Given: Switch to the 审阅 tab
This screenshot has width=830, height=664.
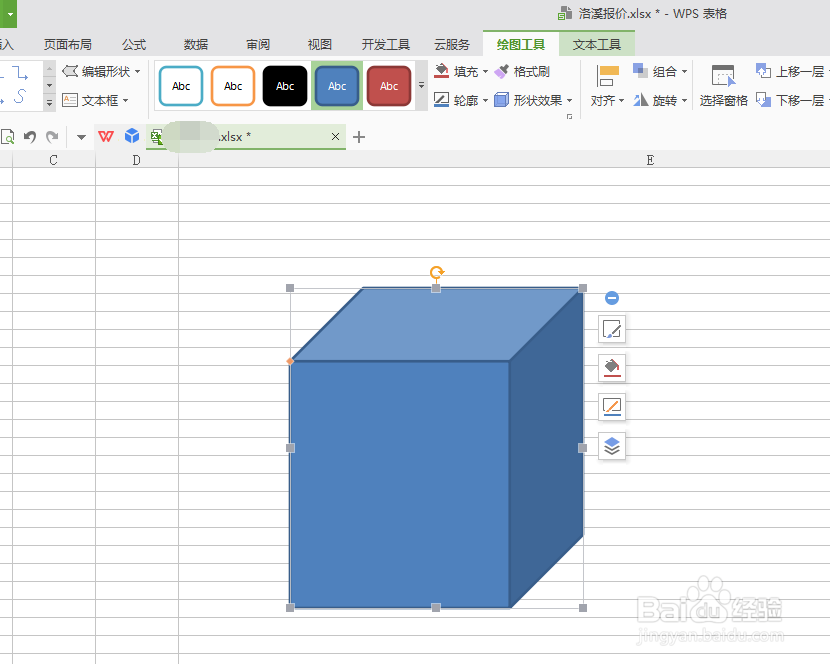Looking at the screenshot, I should point(258,44).
